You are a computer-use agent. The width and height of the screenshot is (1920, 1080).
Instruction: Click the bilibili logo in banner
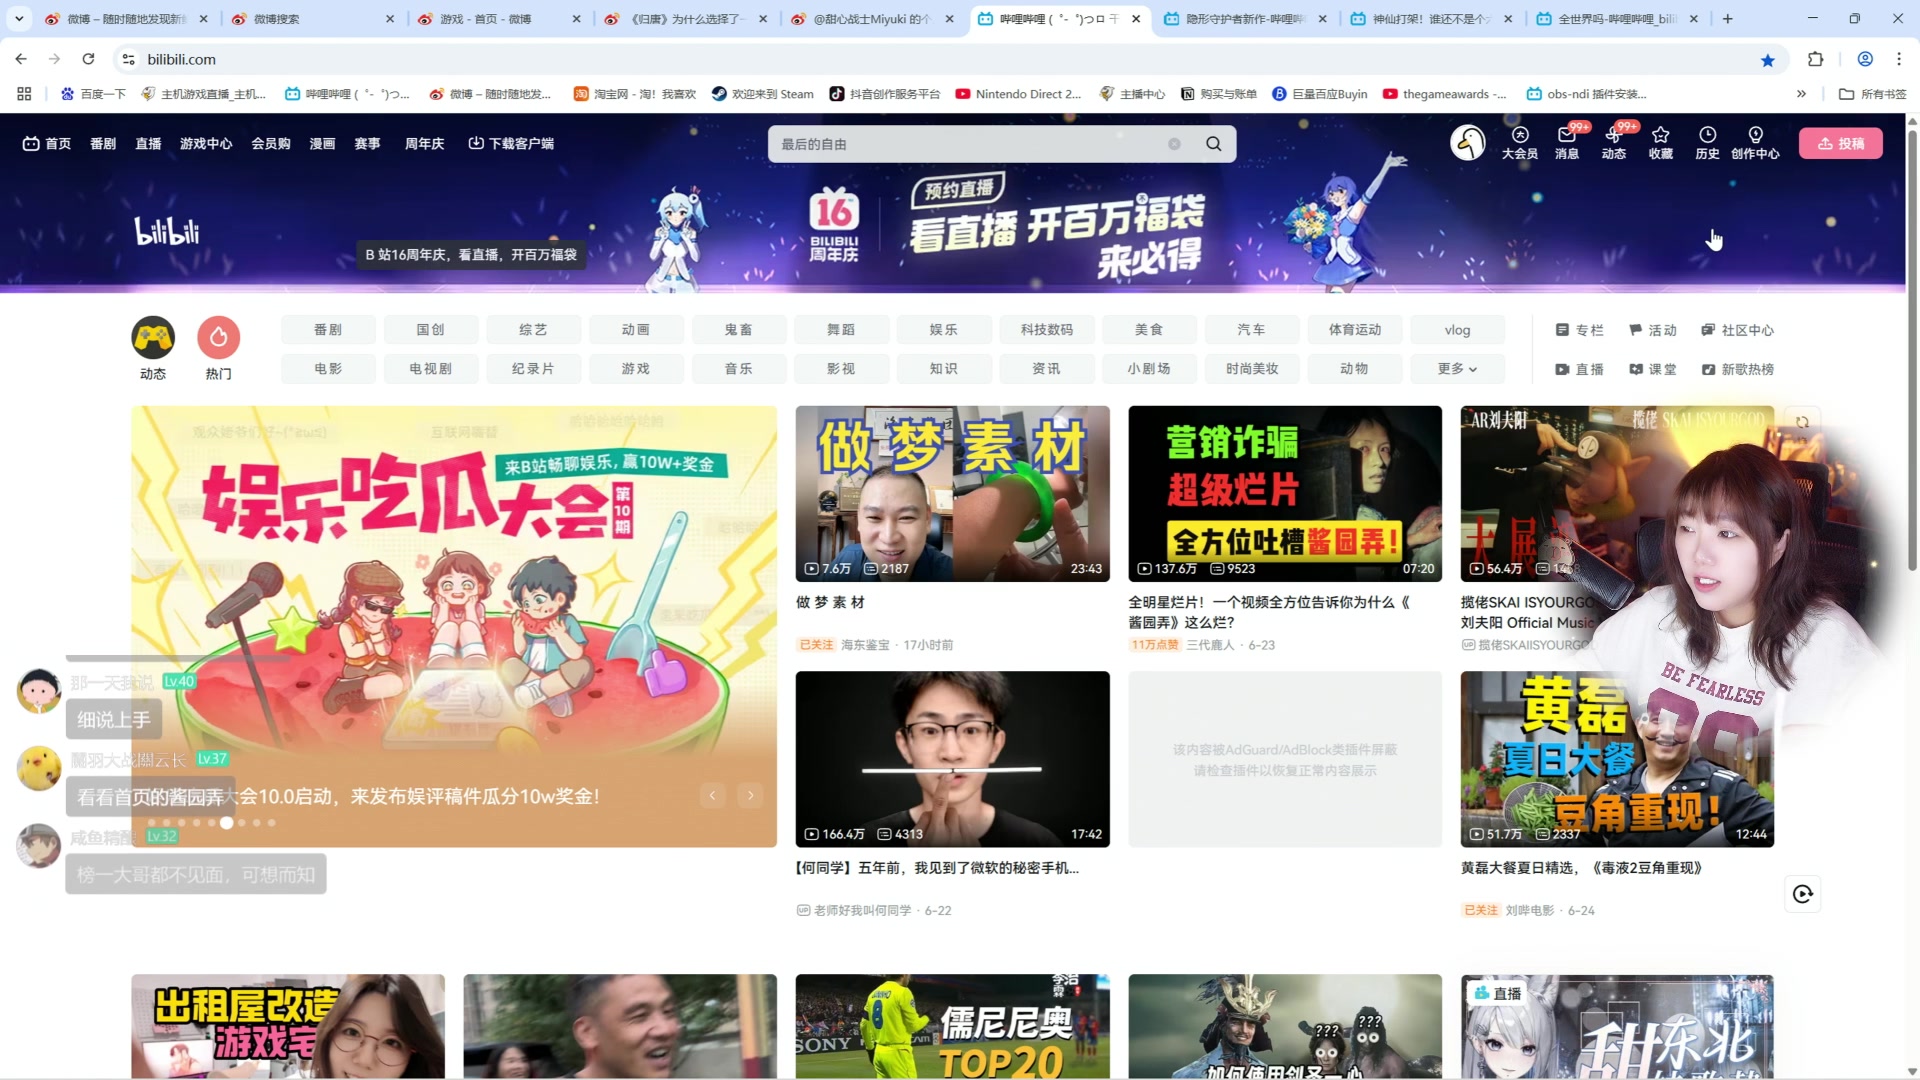167,232
